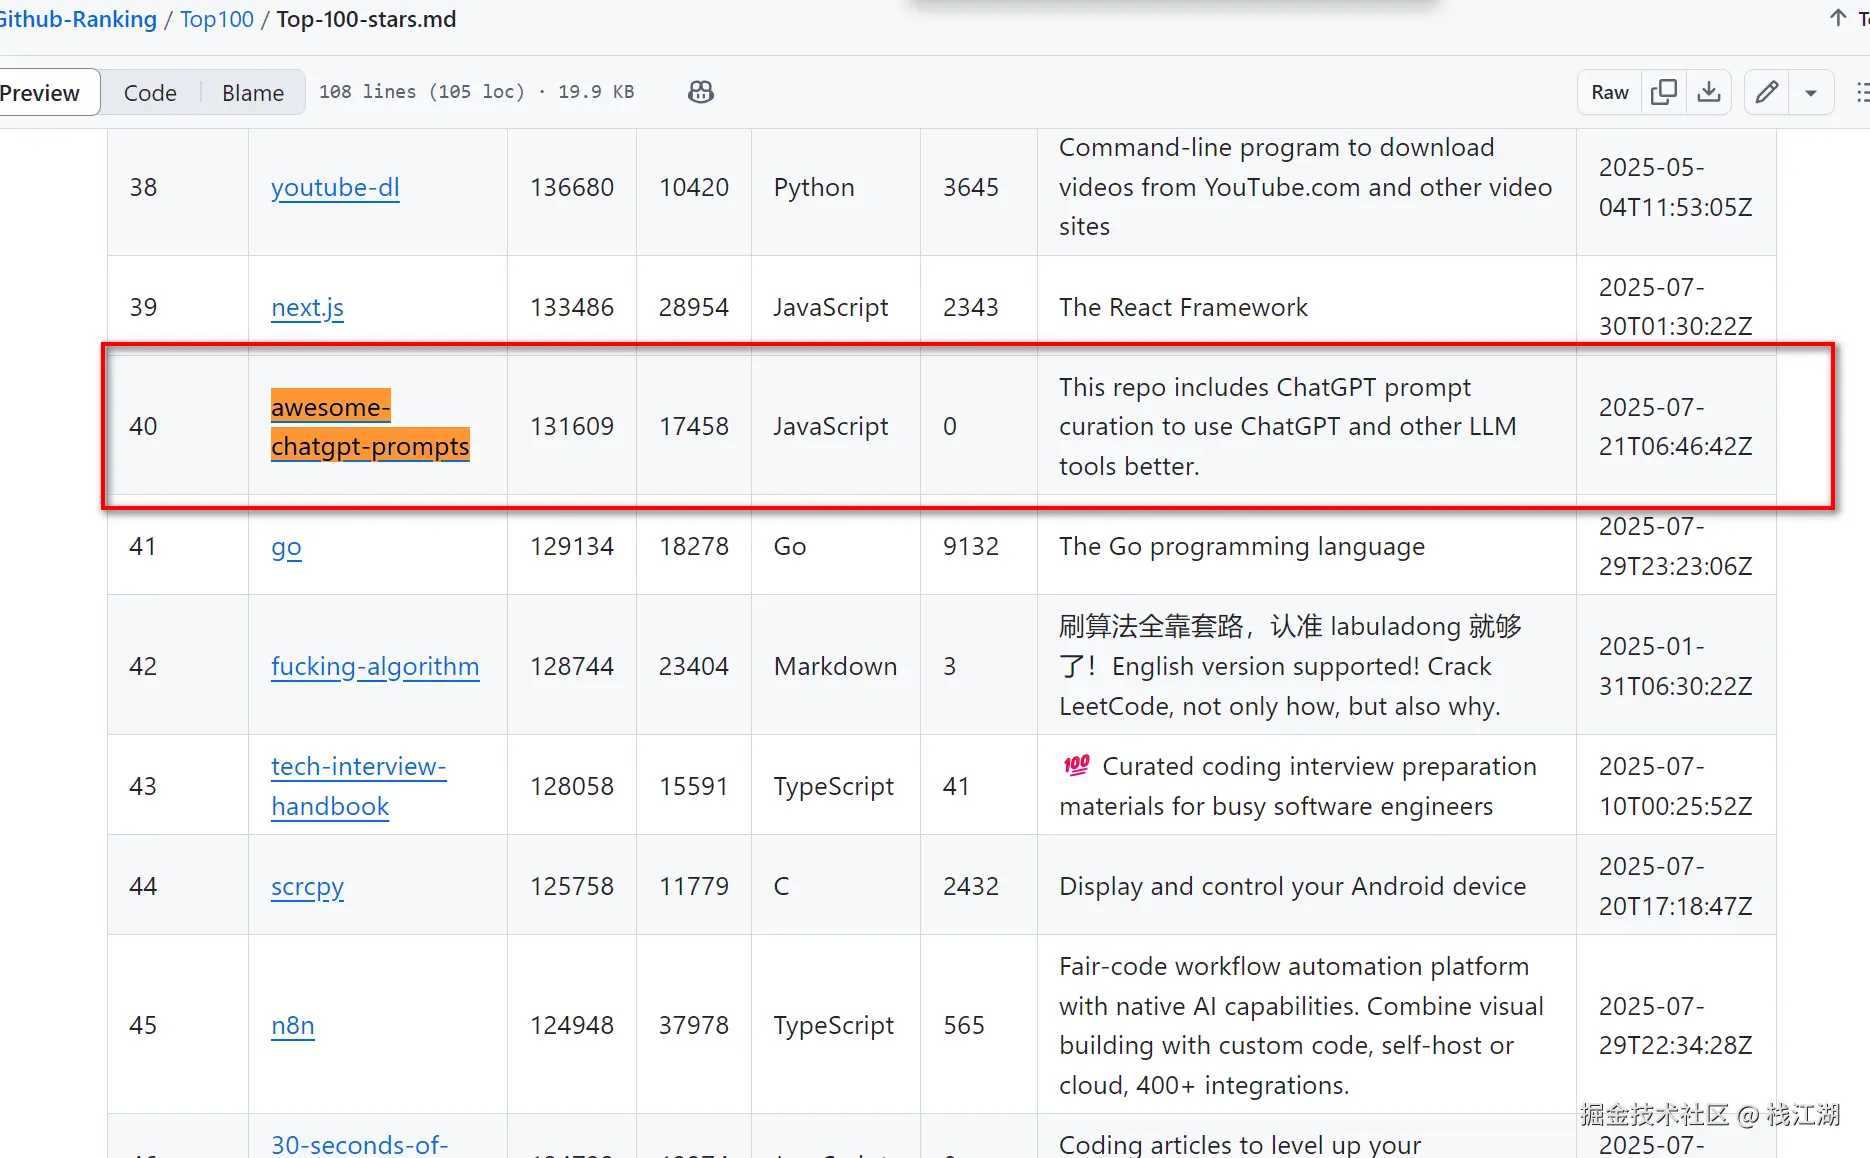The image size is (1870, 1158).
Task: Click 'The React Framework' description
Action: pos(1183,307)
